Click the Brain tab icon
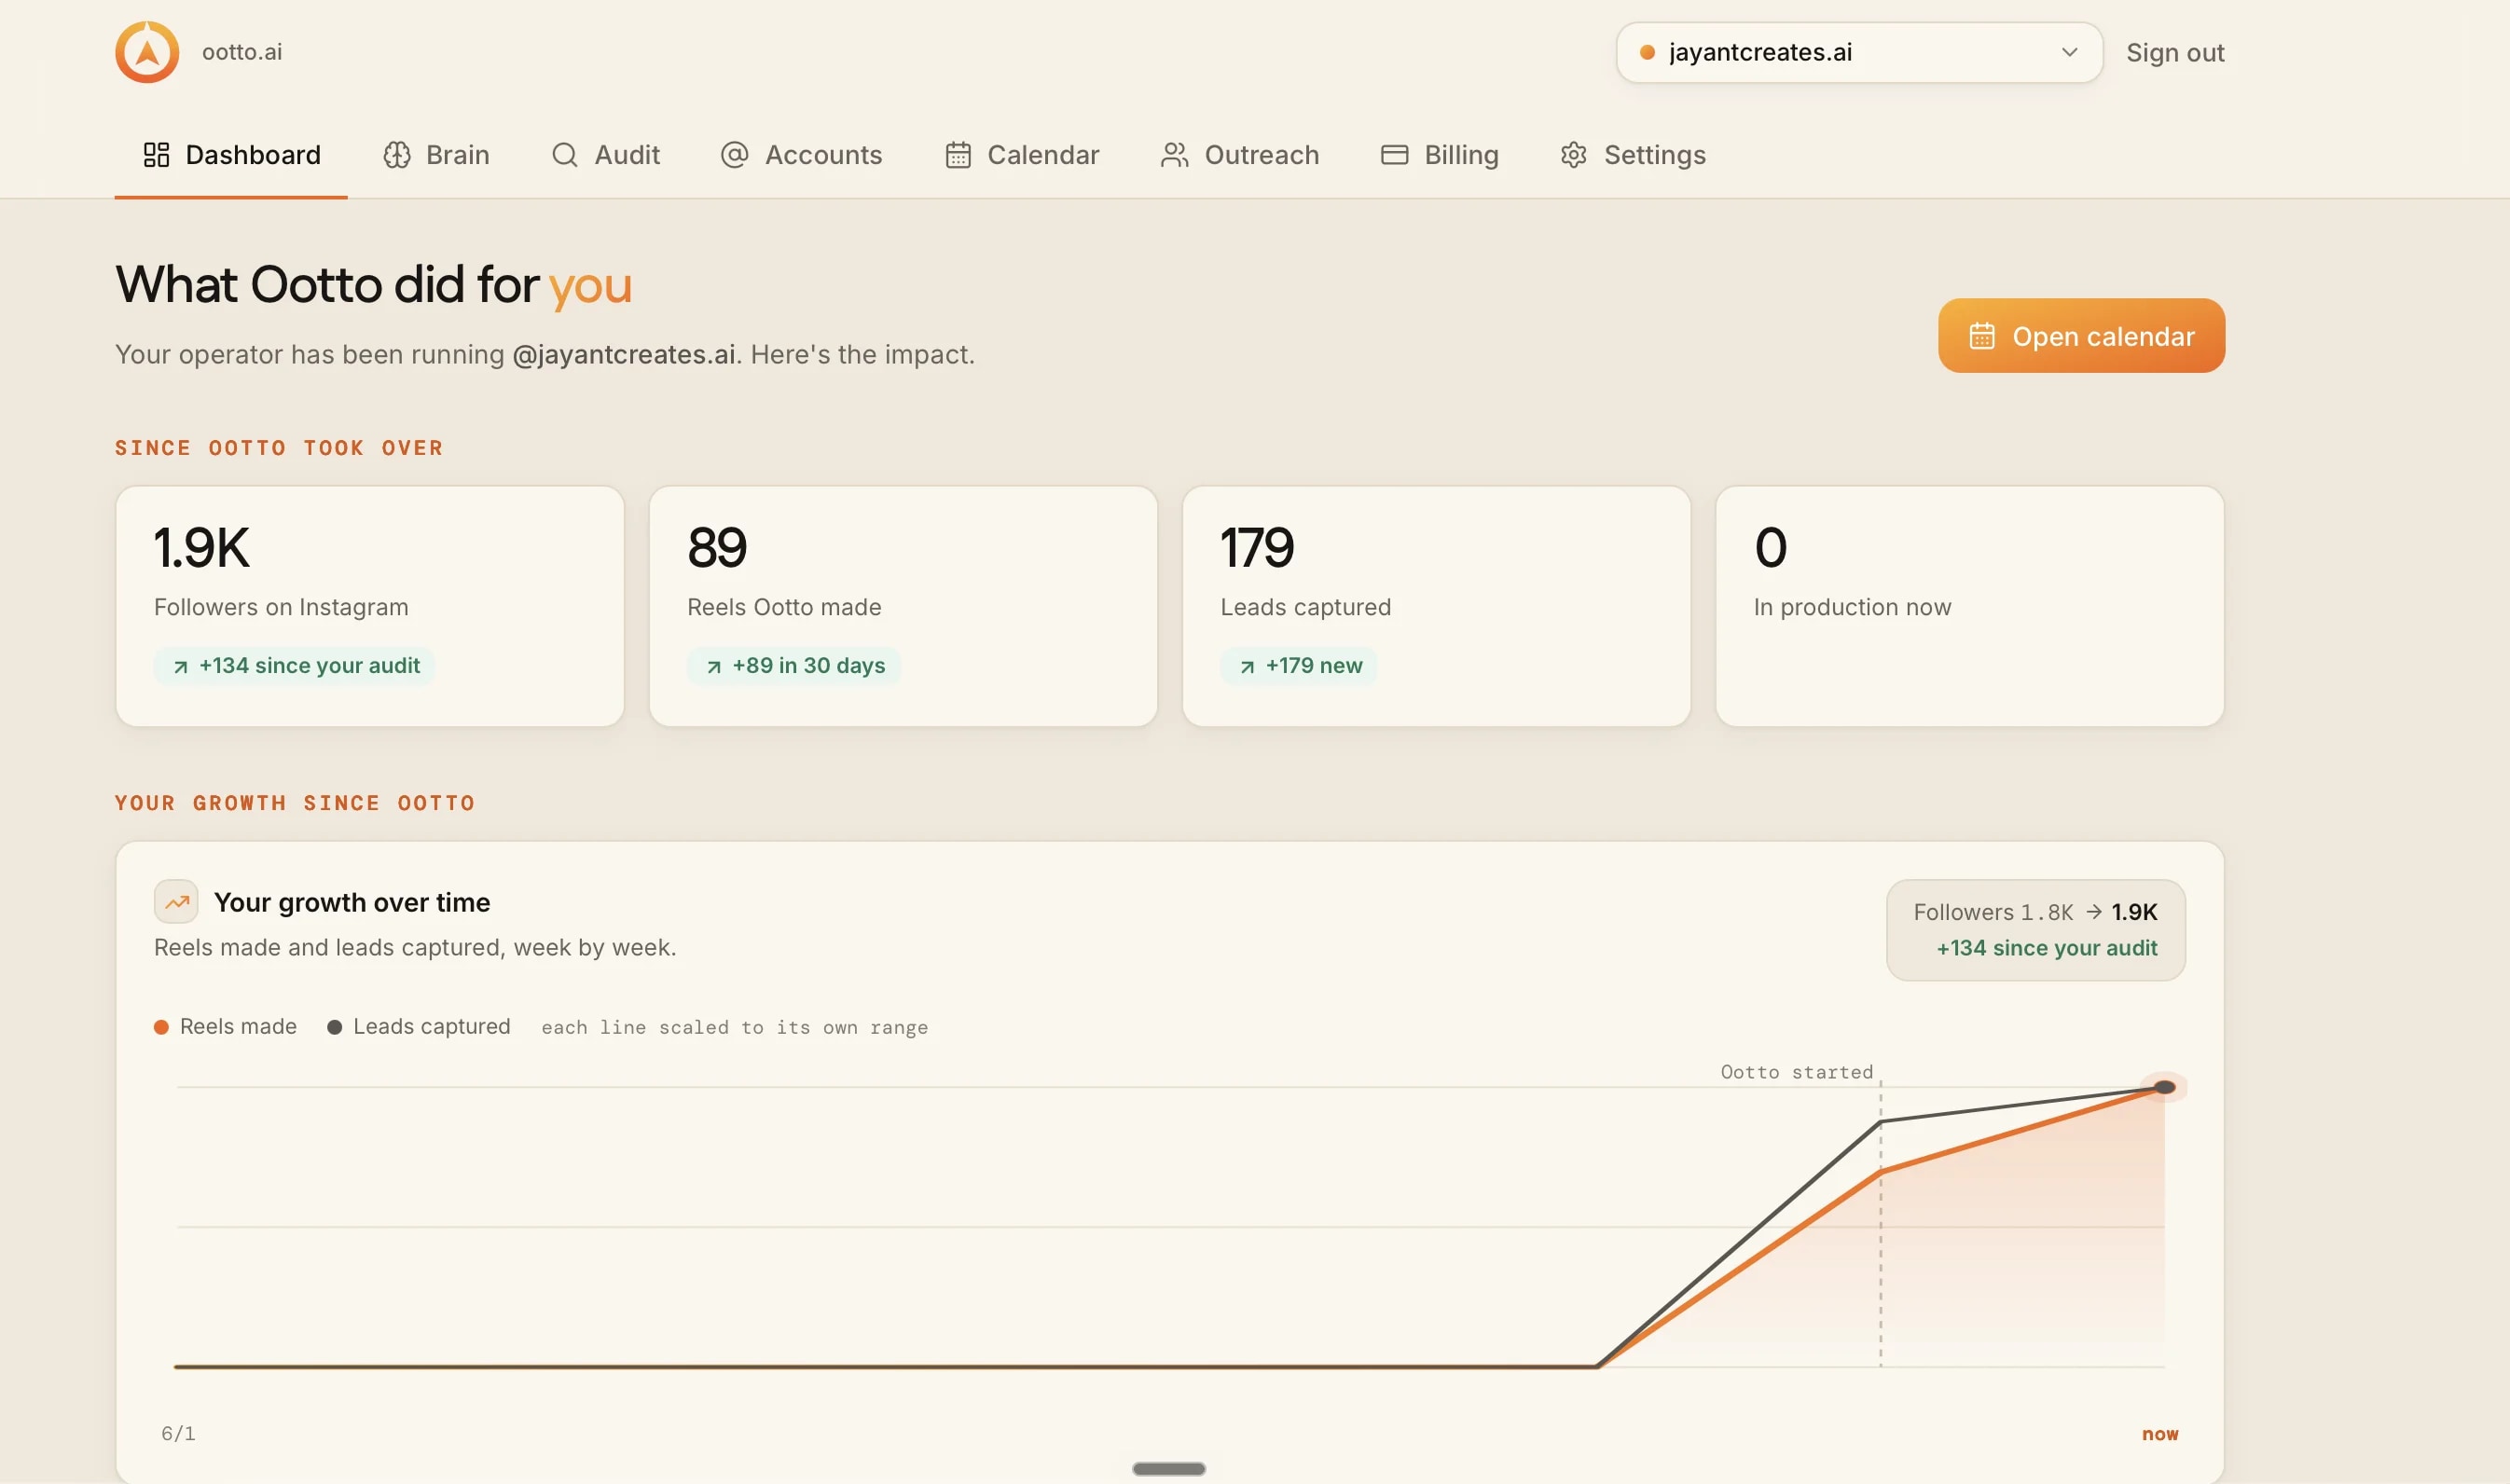Screen dimensions: 2510x1484 tap(397, 155)
